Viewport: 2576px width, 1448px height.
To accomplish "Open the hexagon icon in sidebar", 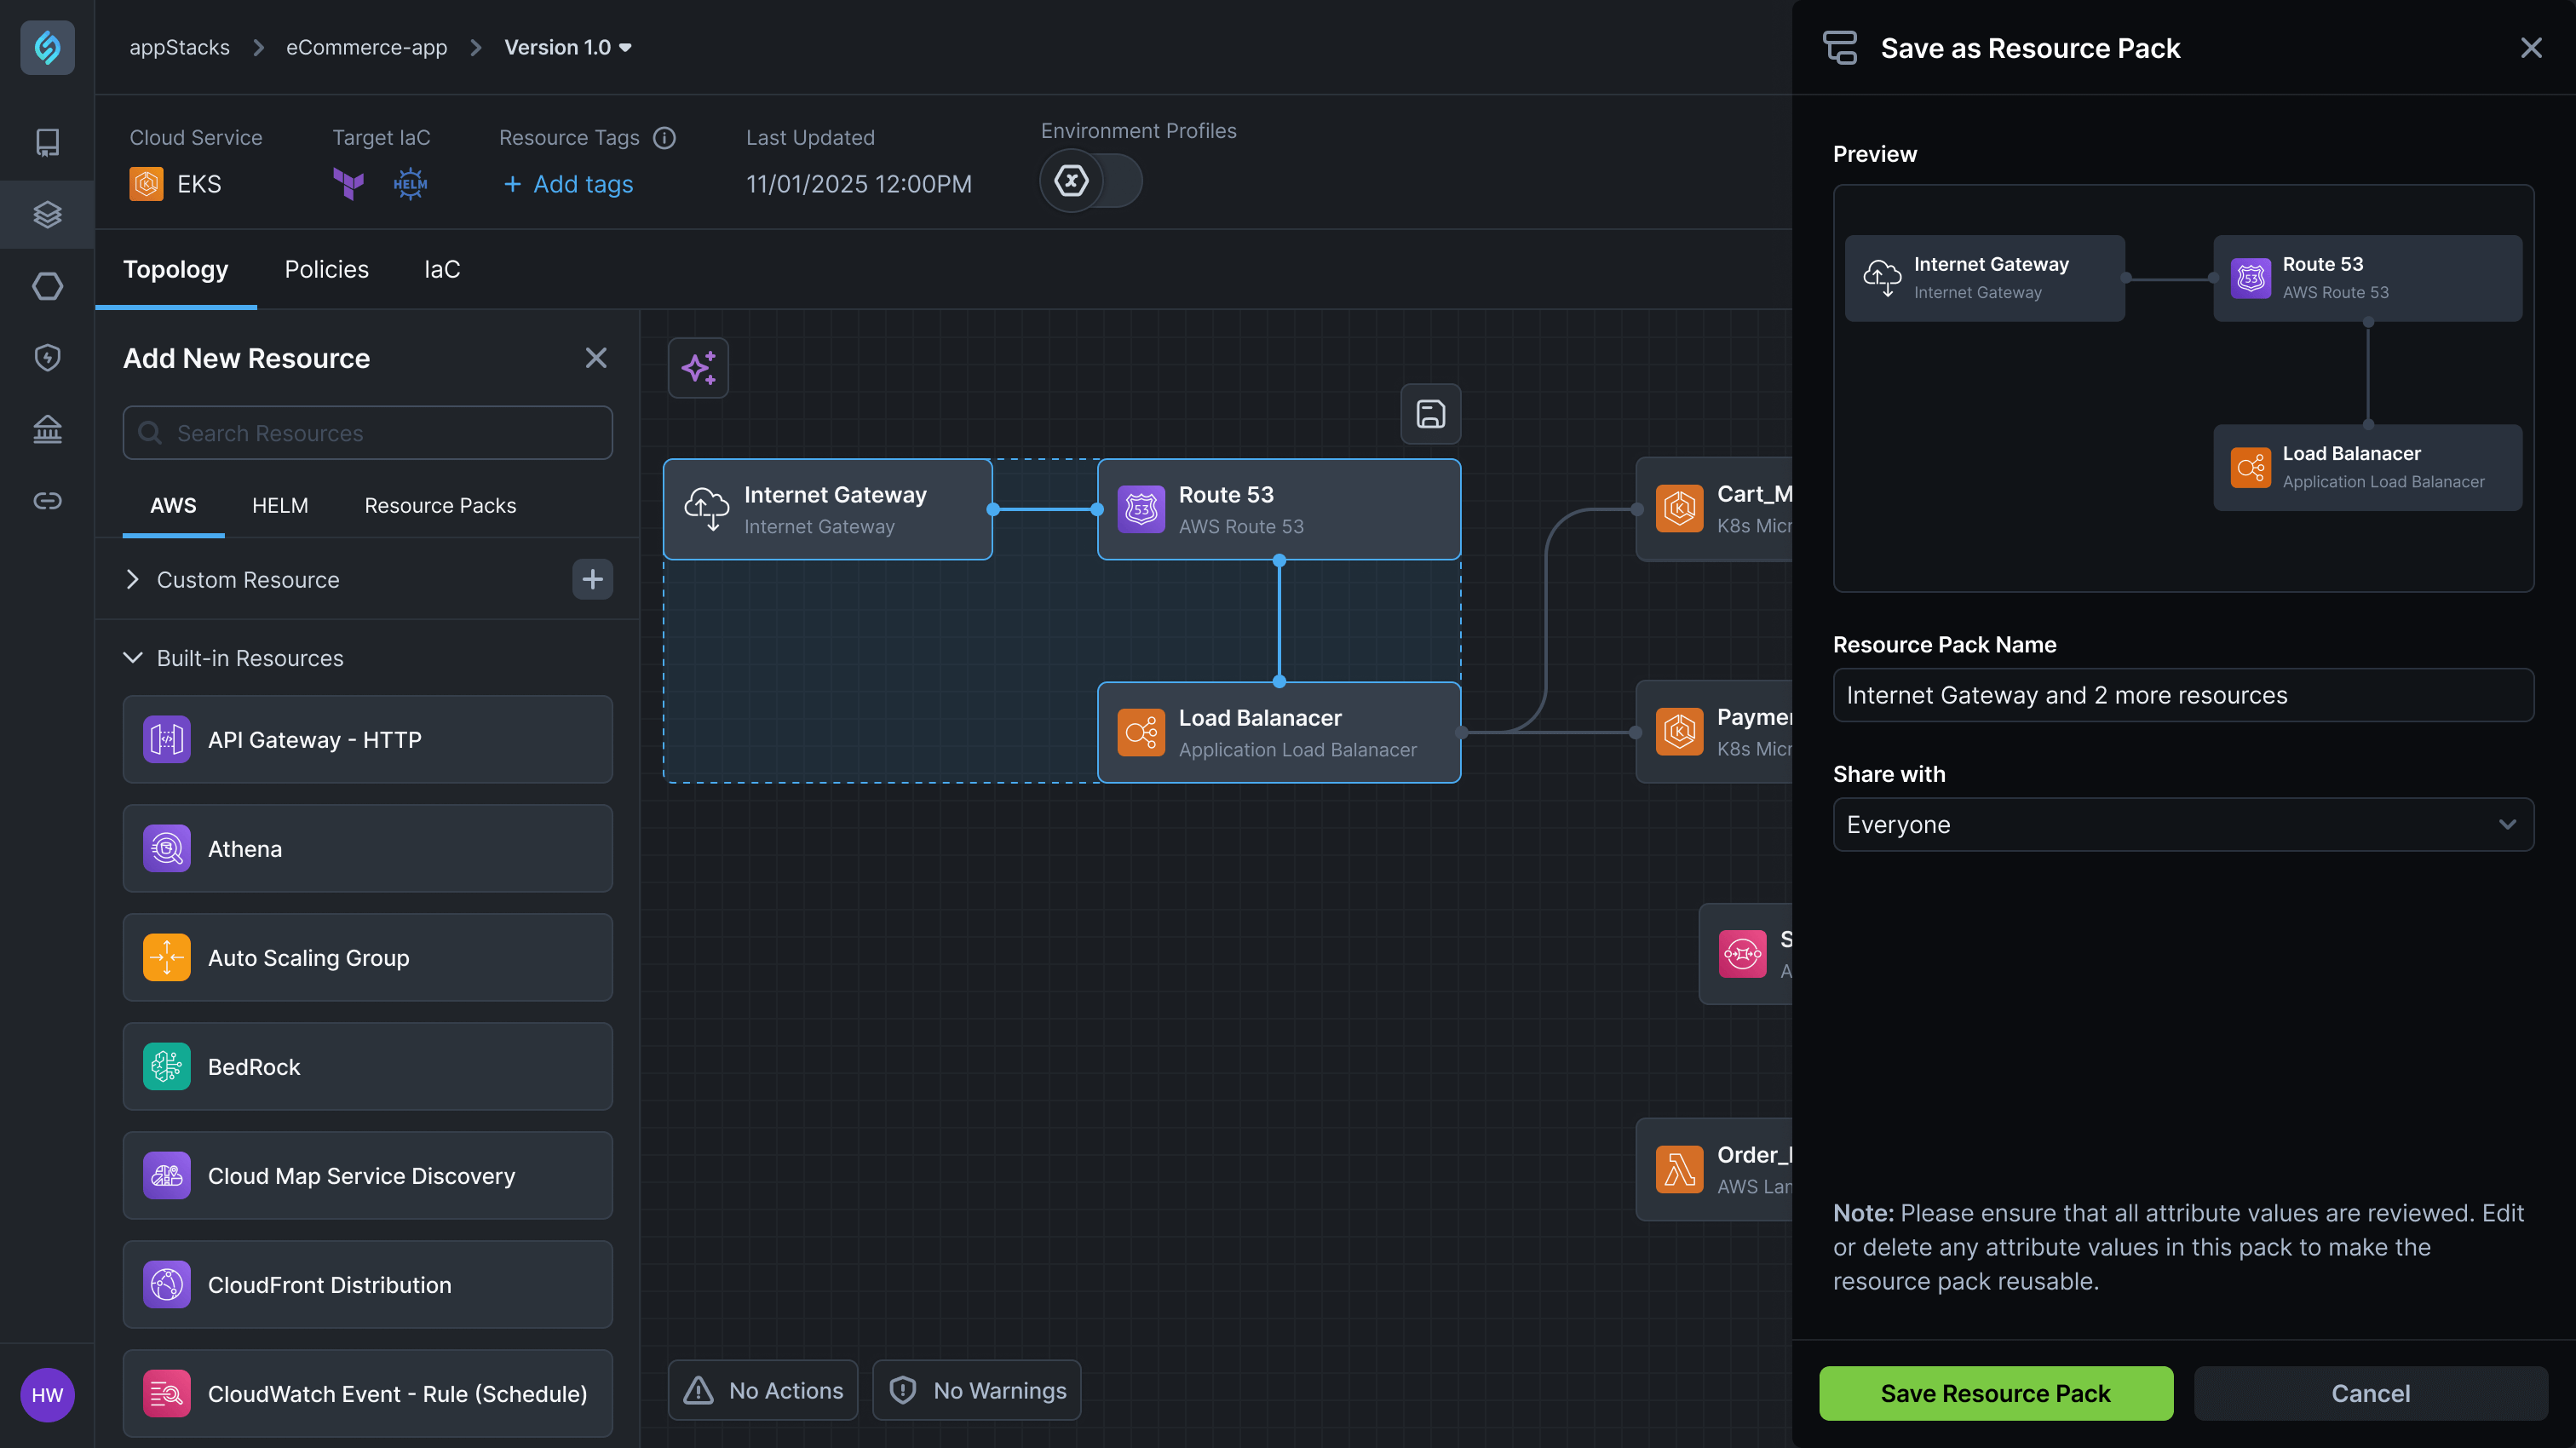I will [47, 286].
